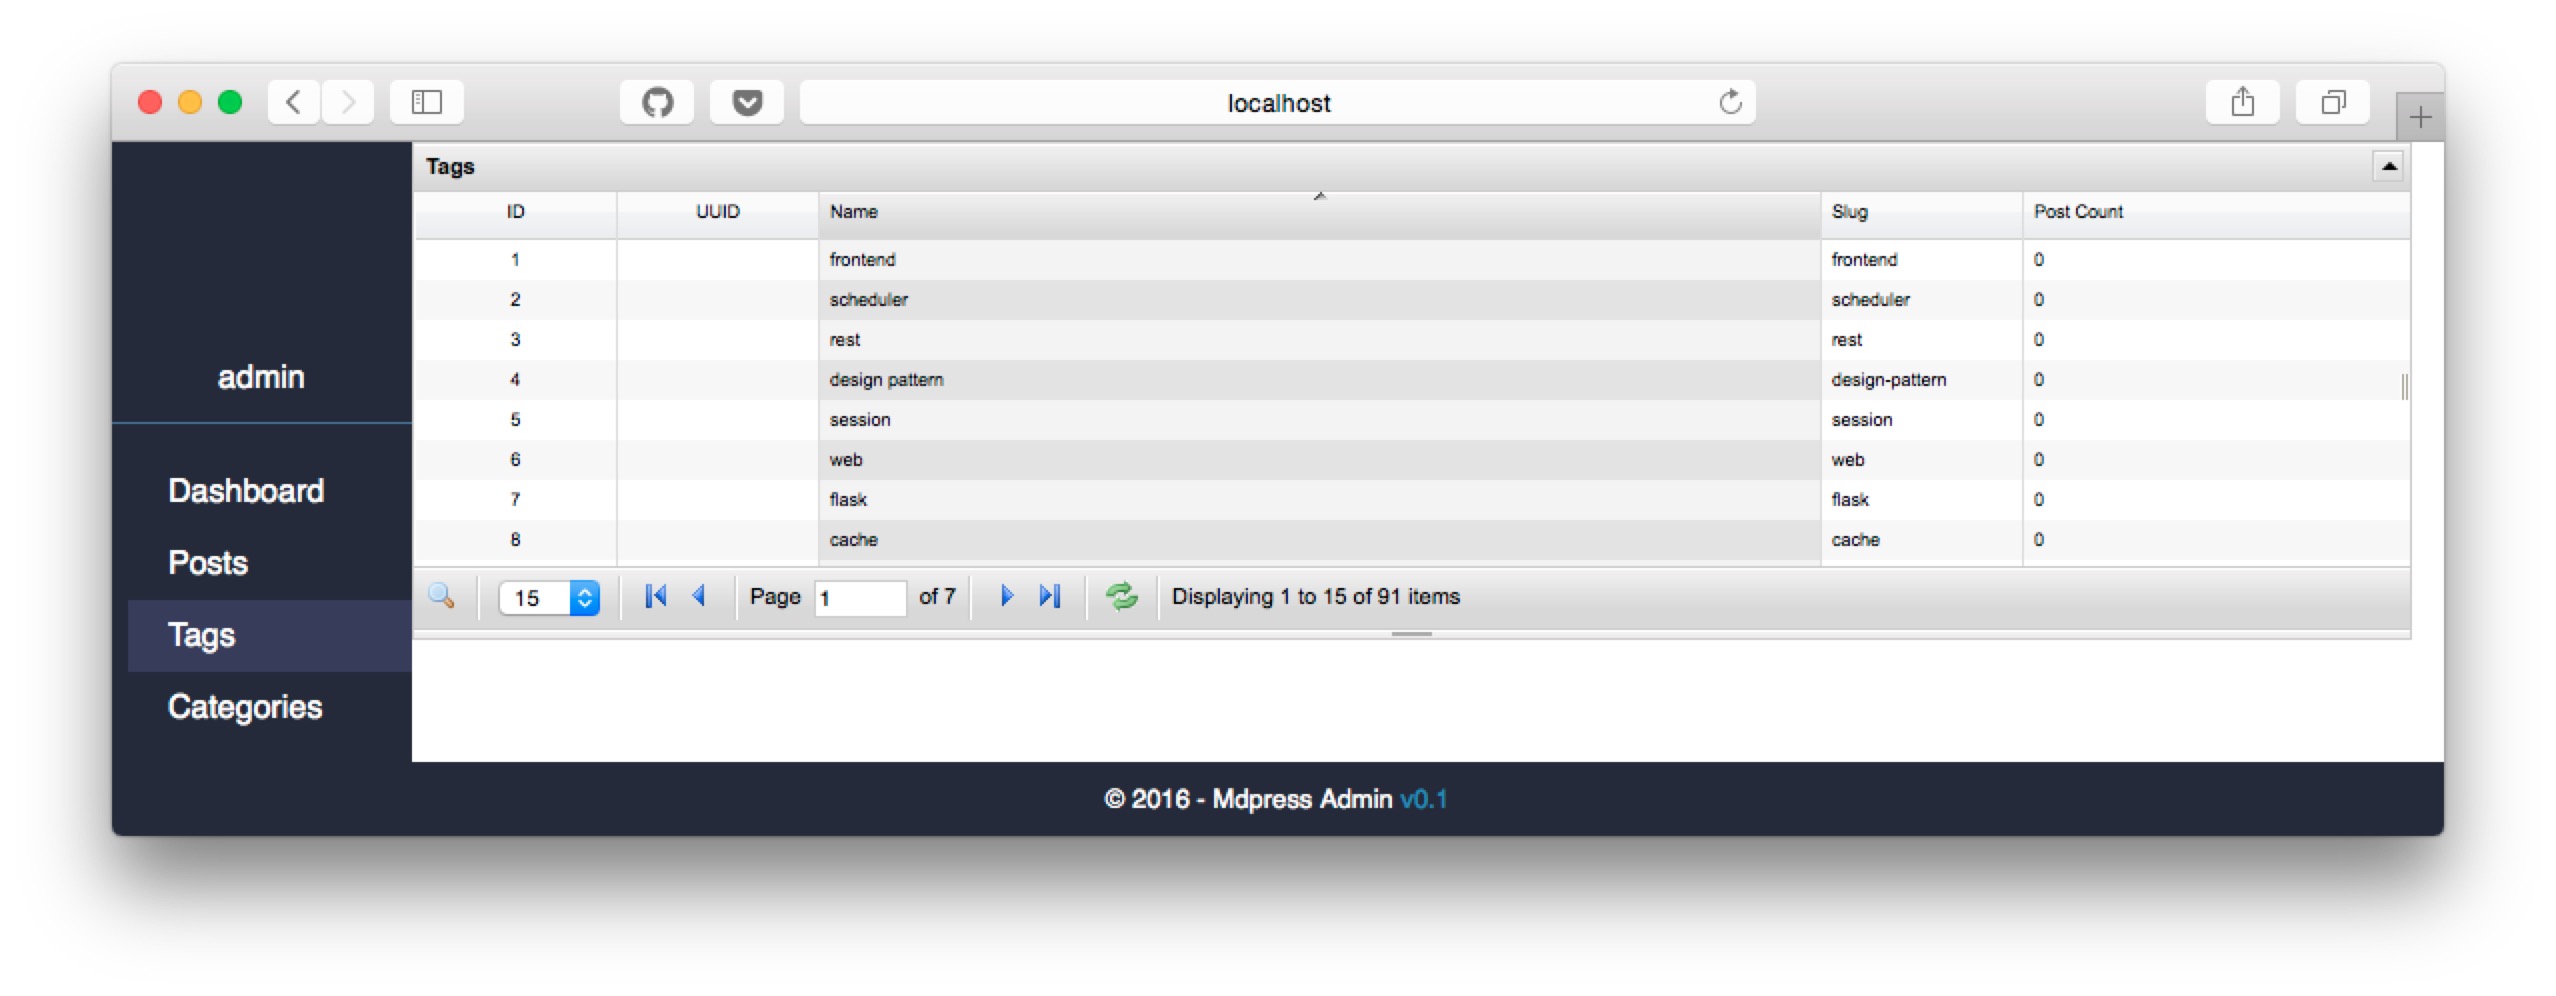Sort by the Slug column header

1921,212
